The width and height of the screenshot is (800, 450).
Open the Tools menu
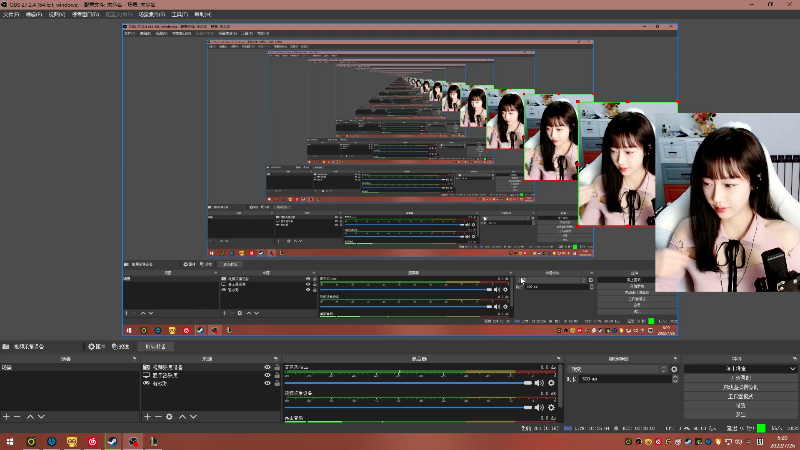(180, 14)
